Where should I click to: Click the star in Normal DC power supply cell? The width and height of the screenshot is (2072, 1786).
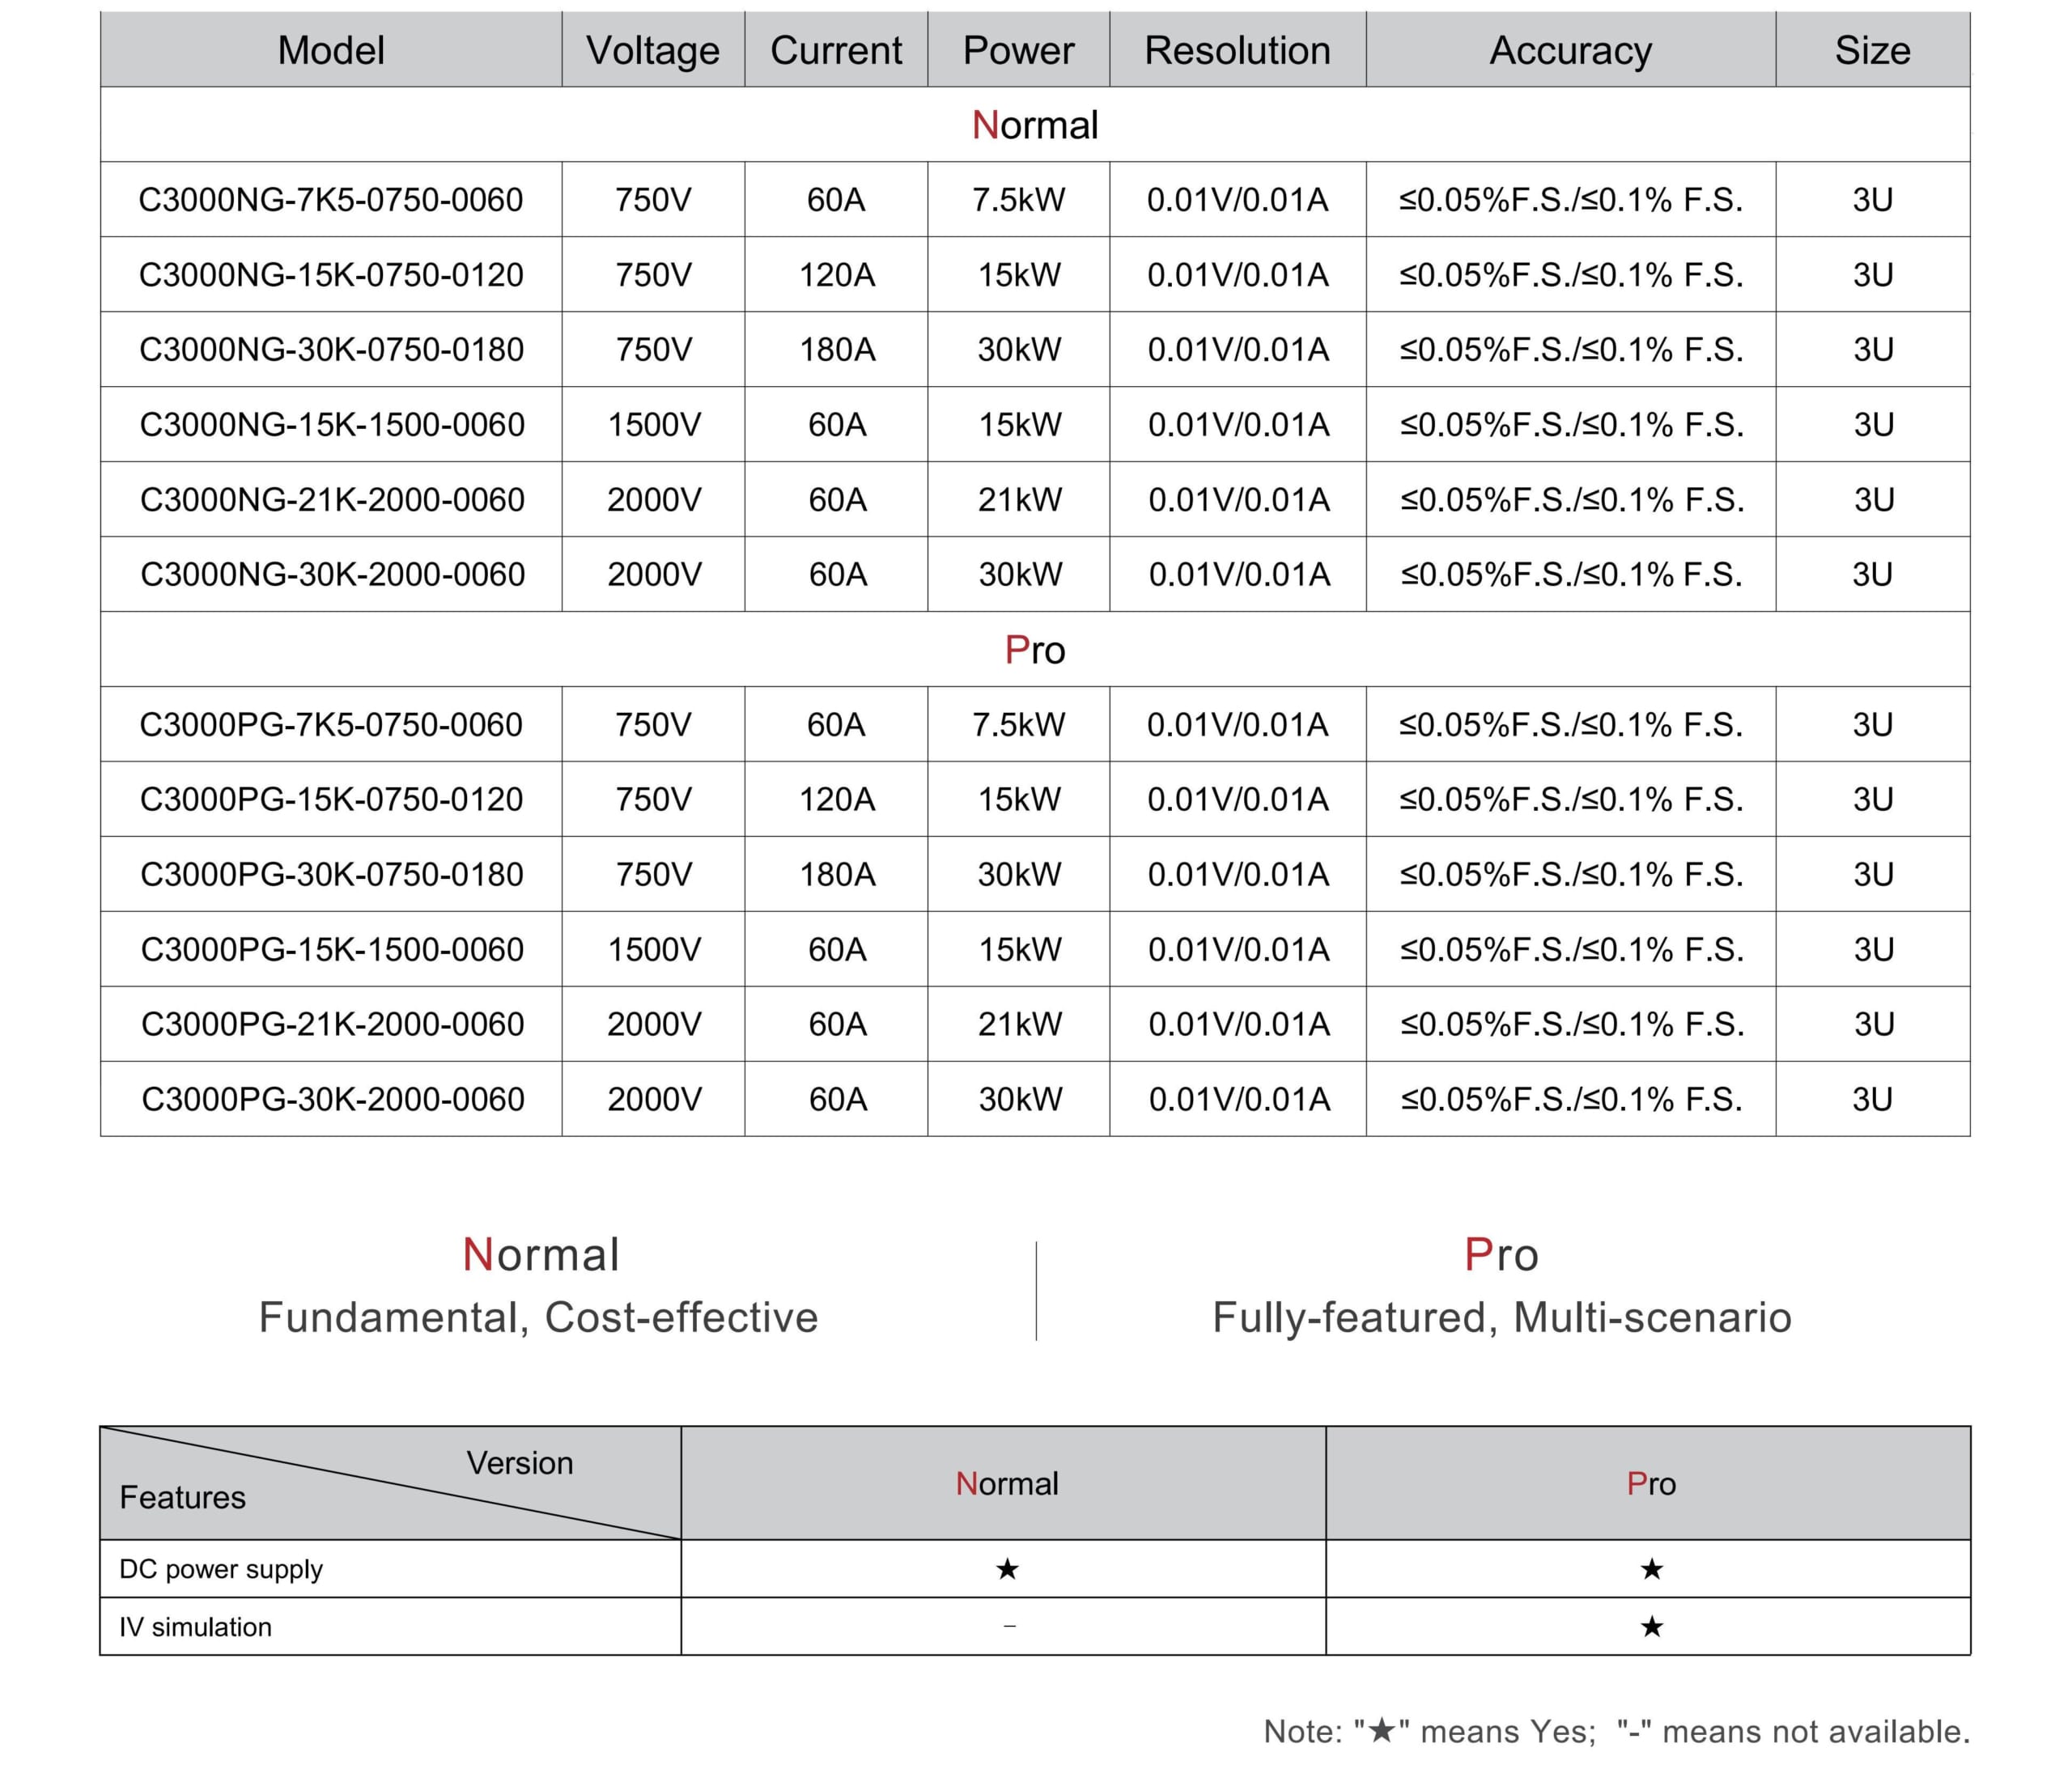pyautogui.click(x=1007, y=1569)
